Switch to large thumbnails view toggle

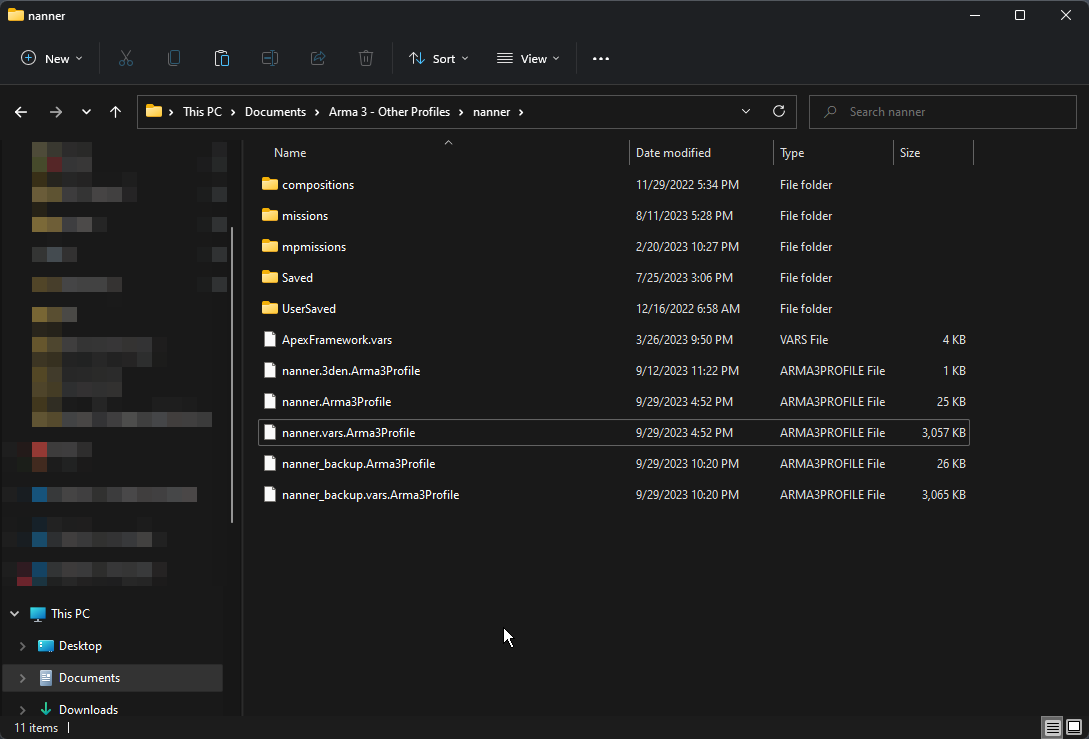point(1073,727)
